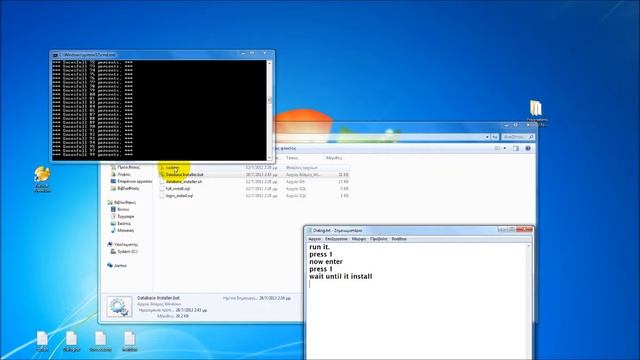
Task: Open Explorer address bar history dropdown
Action: pos(487,137)
